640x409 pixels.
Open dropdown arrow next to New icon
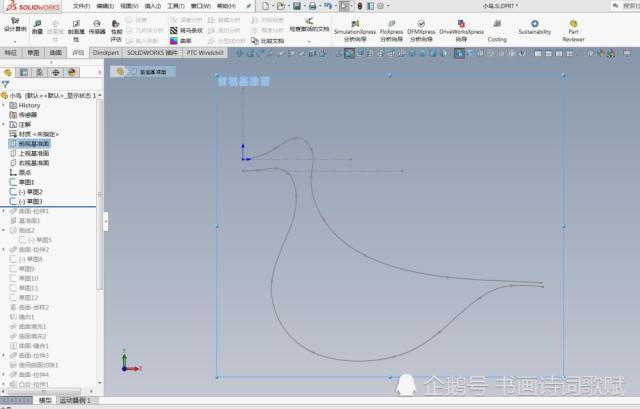273,6
